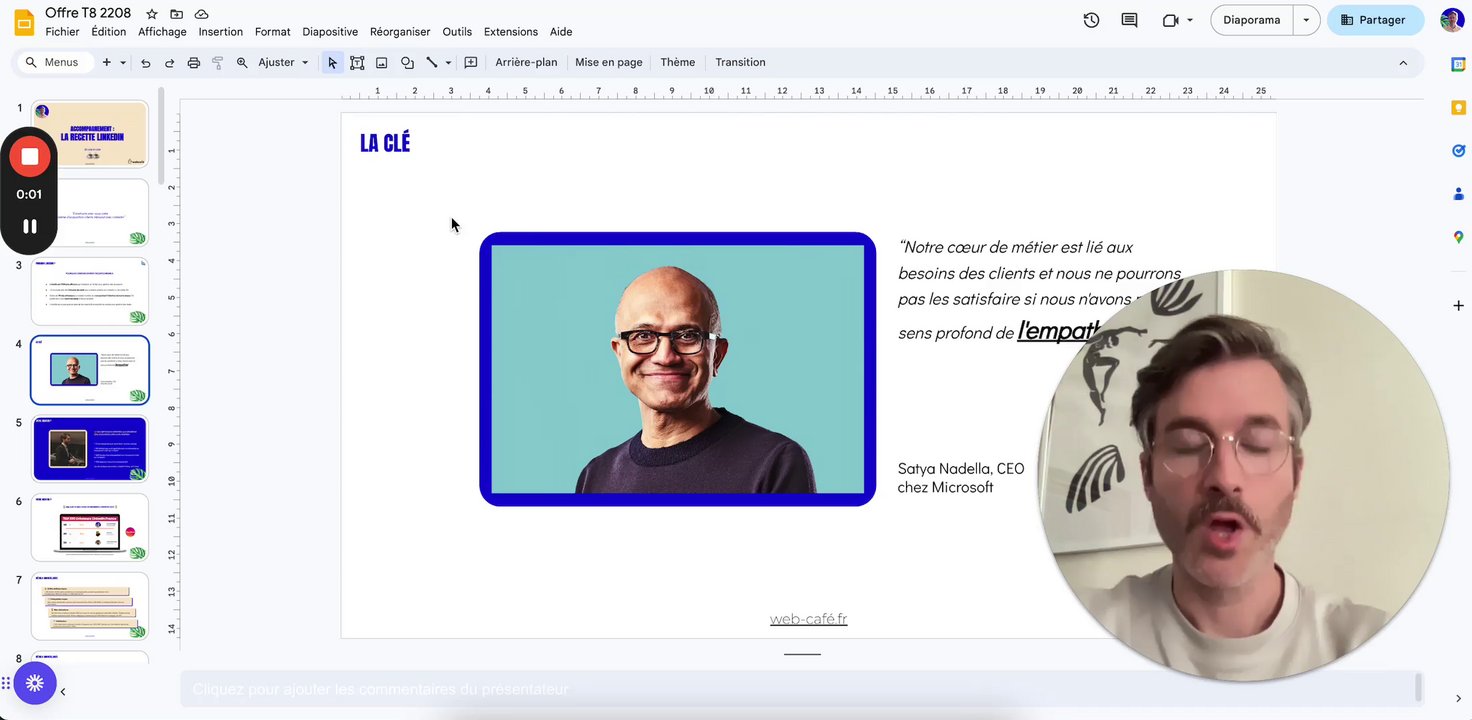Choose the select cursor tool

332,62
